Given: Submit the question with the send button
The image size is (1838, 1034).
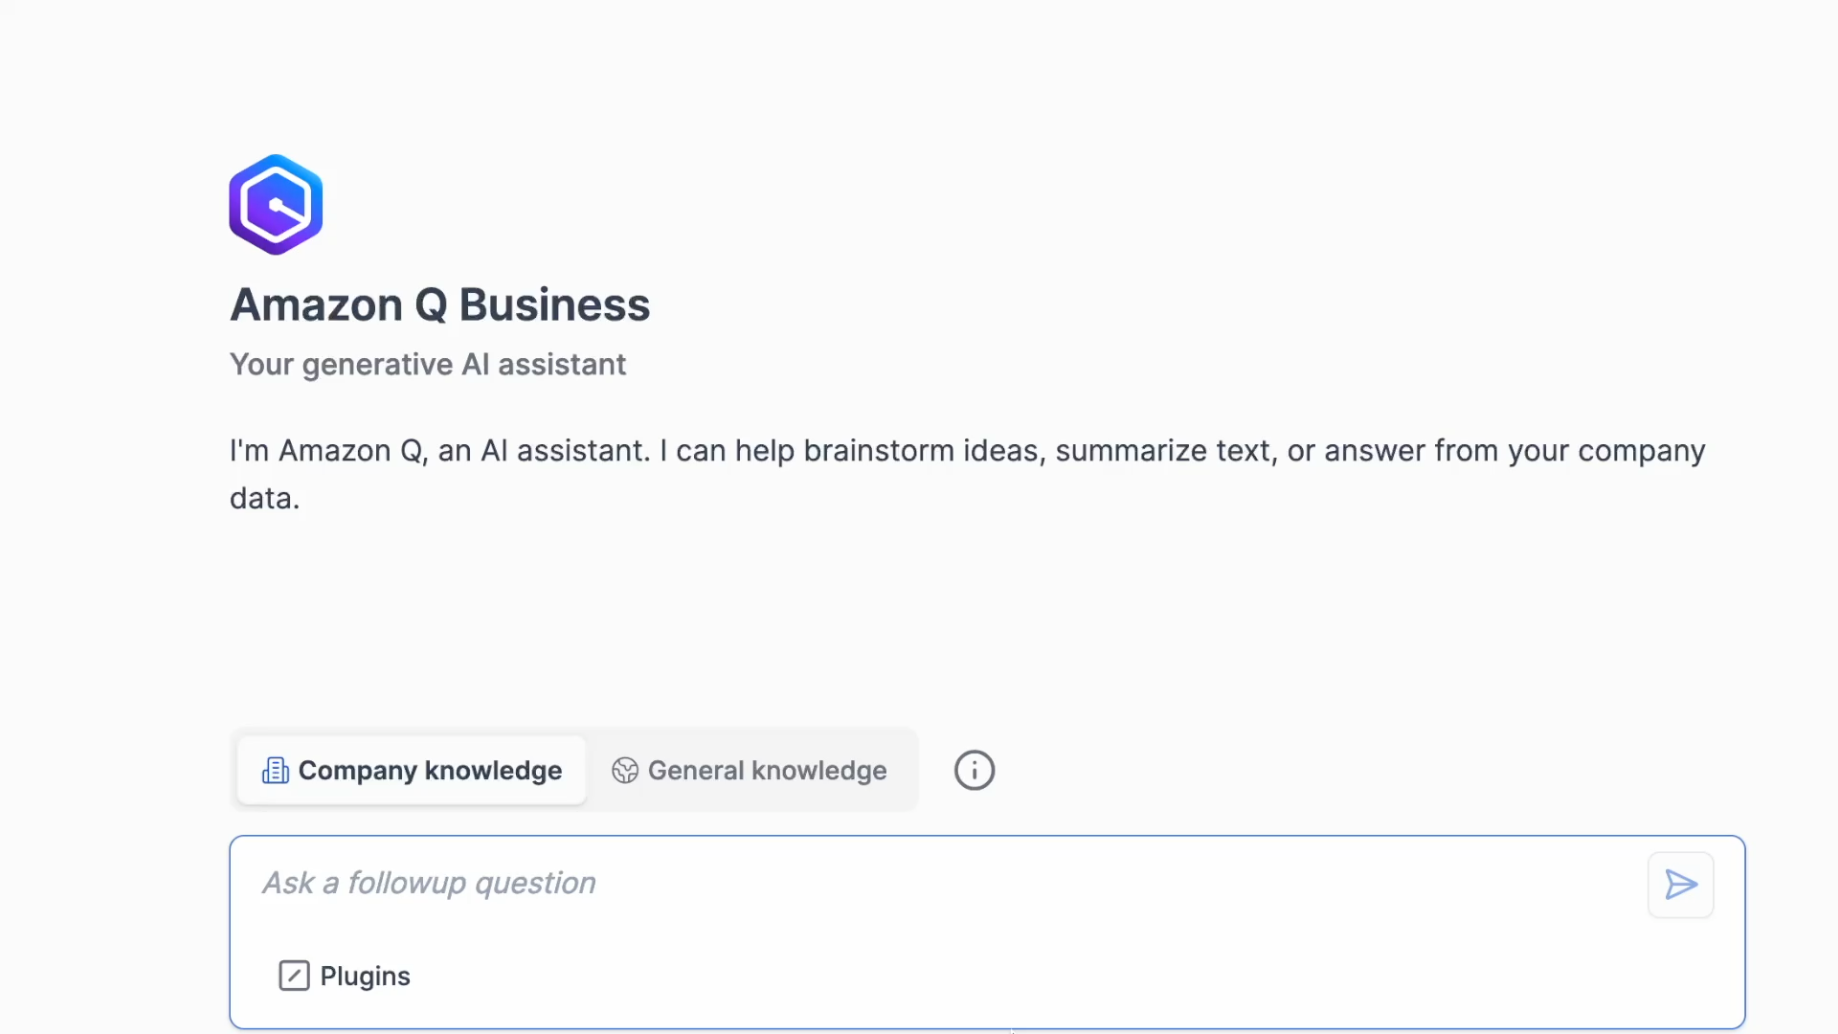Looking at the screenshot, I should 1680,885.
